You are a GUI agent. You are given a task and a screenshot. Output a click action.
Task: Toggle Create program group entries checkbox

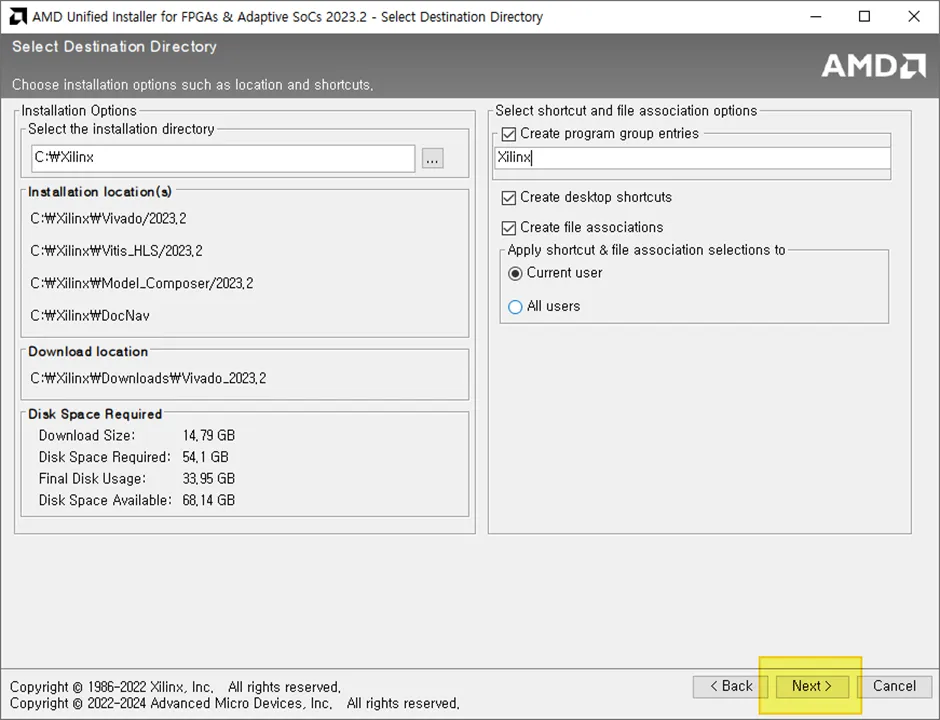click(x=508, y=134)
